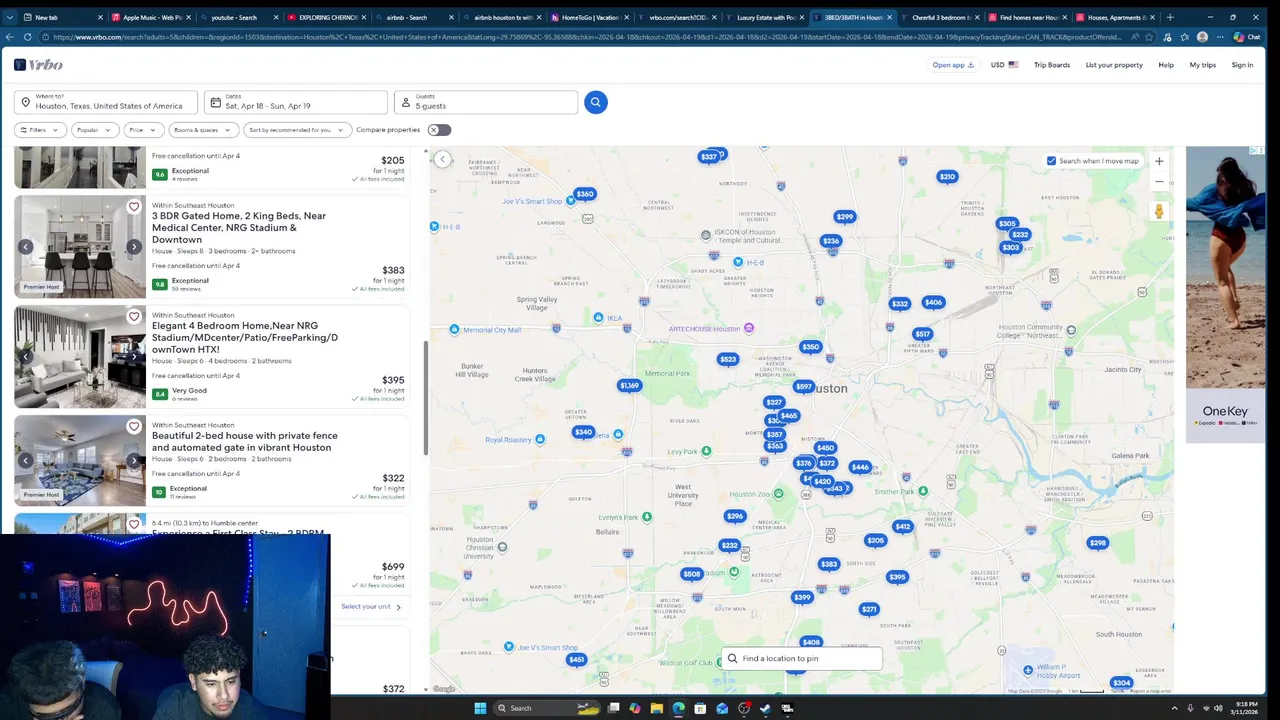Change currency via USD selector

tap(1004, 65)
